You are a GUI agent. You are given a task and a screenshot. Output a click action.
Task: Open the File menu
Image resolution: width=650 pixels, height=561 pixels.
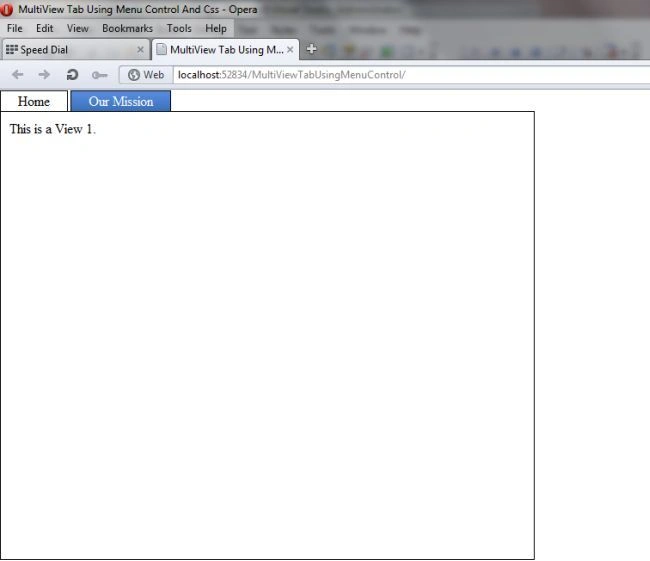click(x=15, y=28)
